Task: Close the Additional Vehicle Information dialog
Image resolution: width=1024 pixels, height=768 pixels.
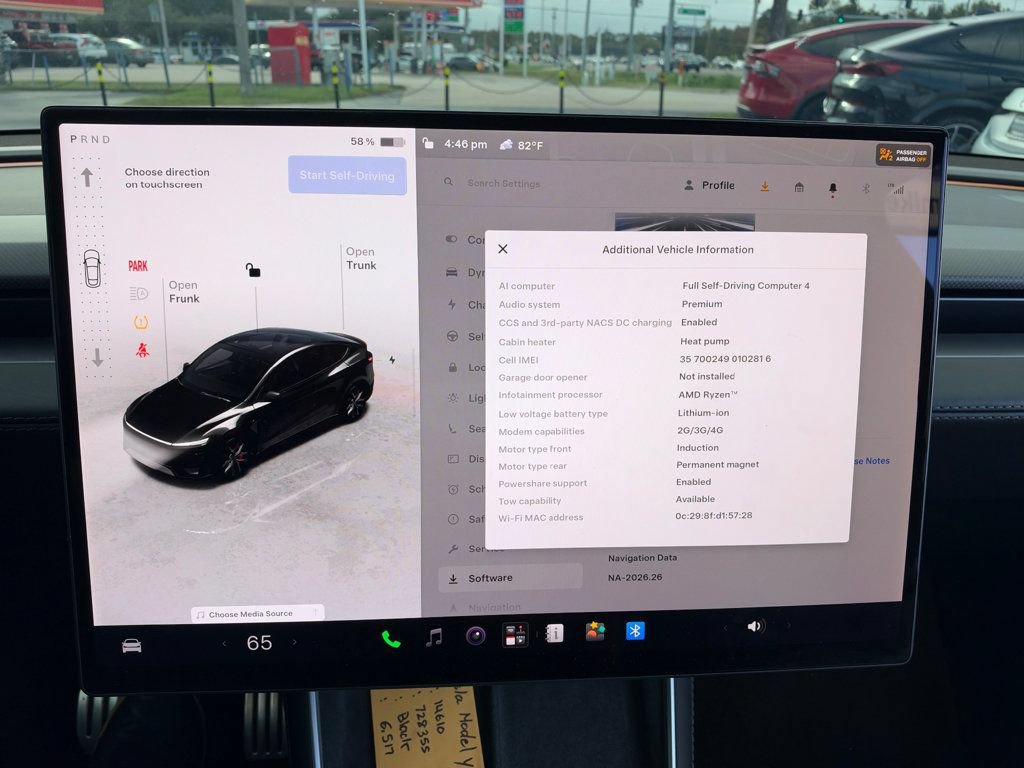Action: coord(503,249)
